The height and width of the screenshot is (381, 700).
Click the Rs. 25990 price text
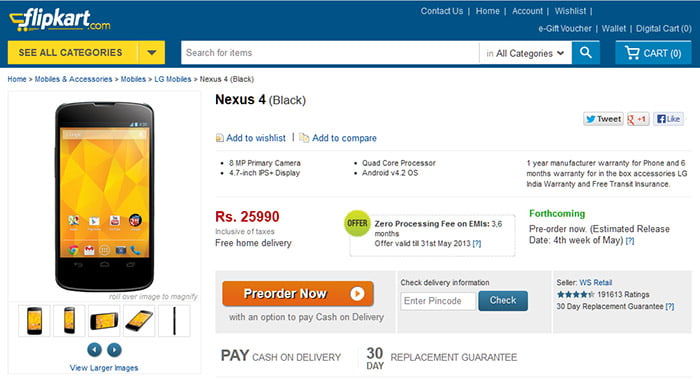pos(247,217)
